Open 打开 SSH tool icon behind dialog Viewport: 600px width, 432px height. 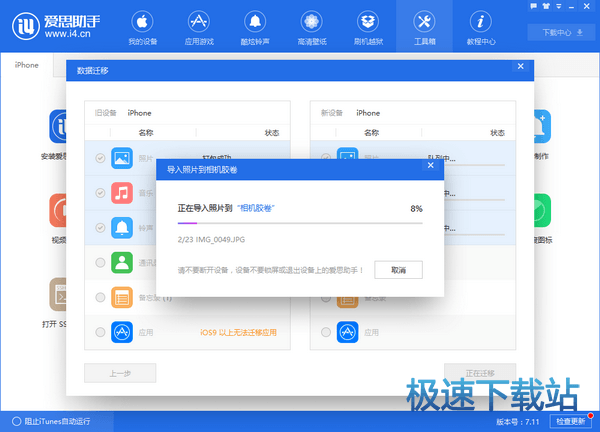pyautogui.click(x=57, y=295)
